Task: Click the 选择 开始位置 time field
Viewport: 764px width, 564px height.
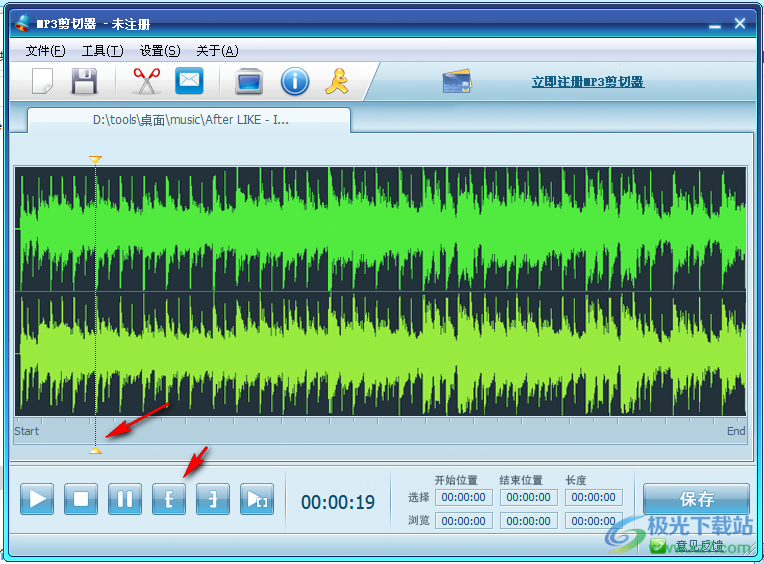Action: tap(463, 497)
